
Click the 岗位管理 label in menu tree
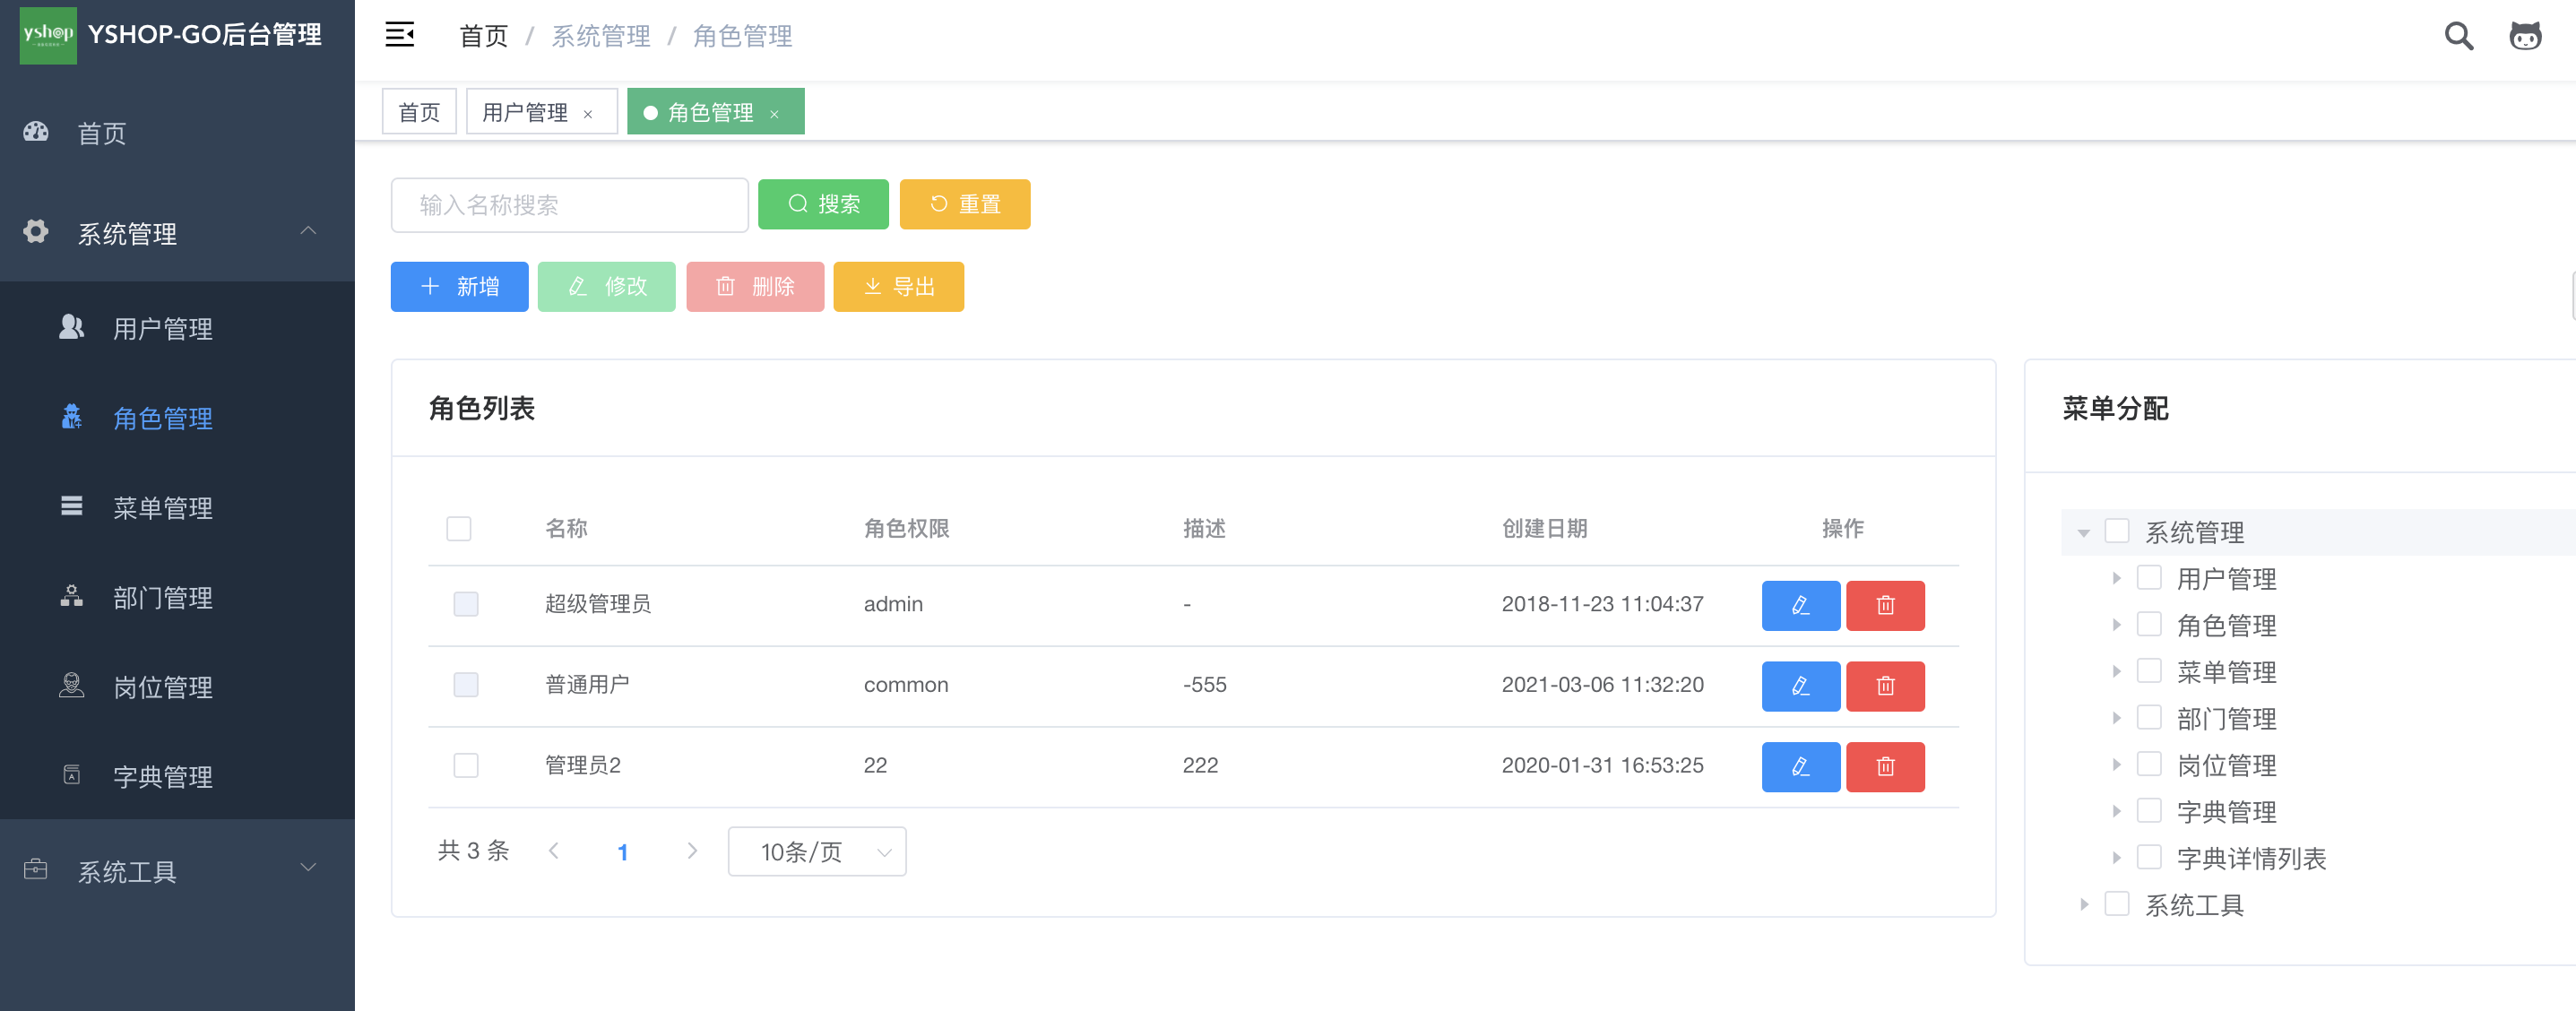[2226, 765]
